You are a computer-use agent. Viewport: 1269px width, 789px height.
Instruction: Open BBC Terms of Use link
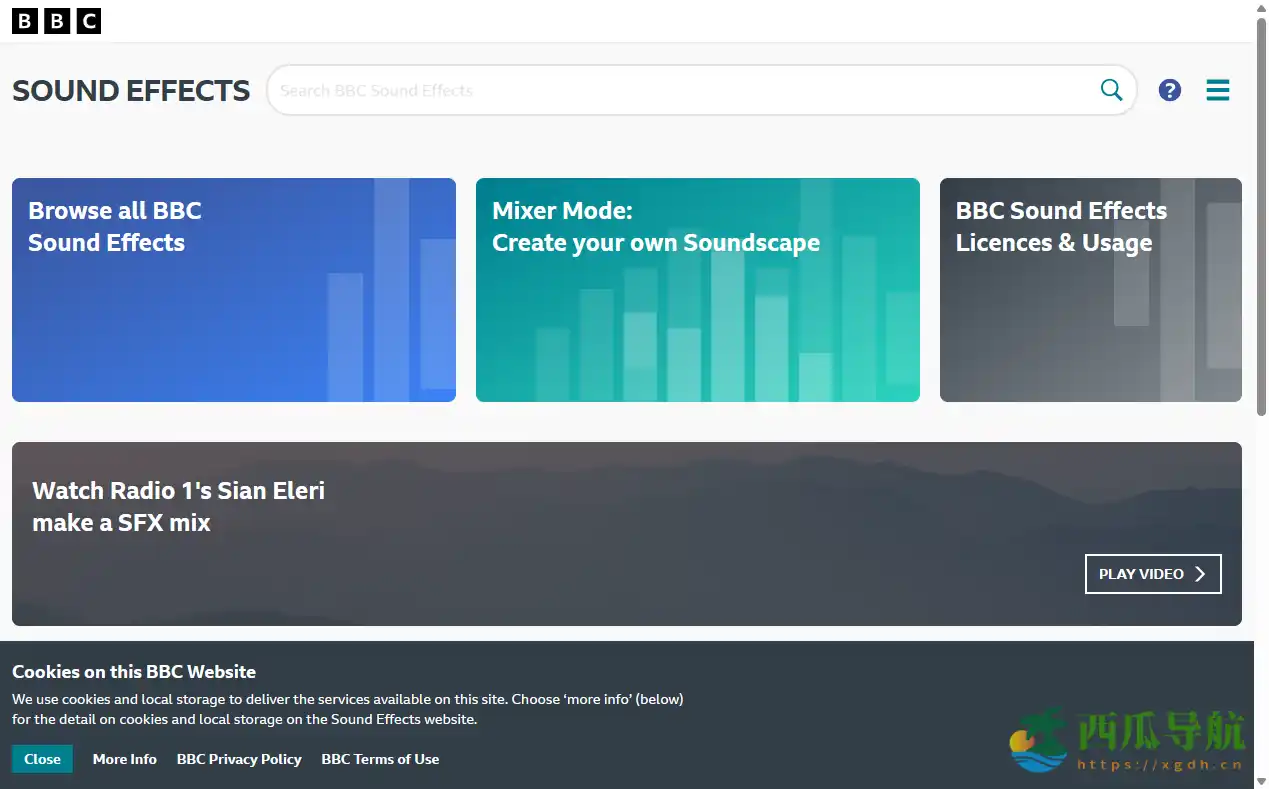(380, 759)
